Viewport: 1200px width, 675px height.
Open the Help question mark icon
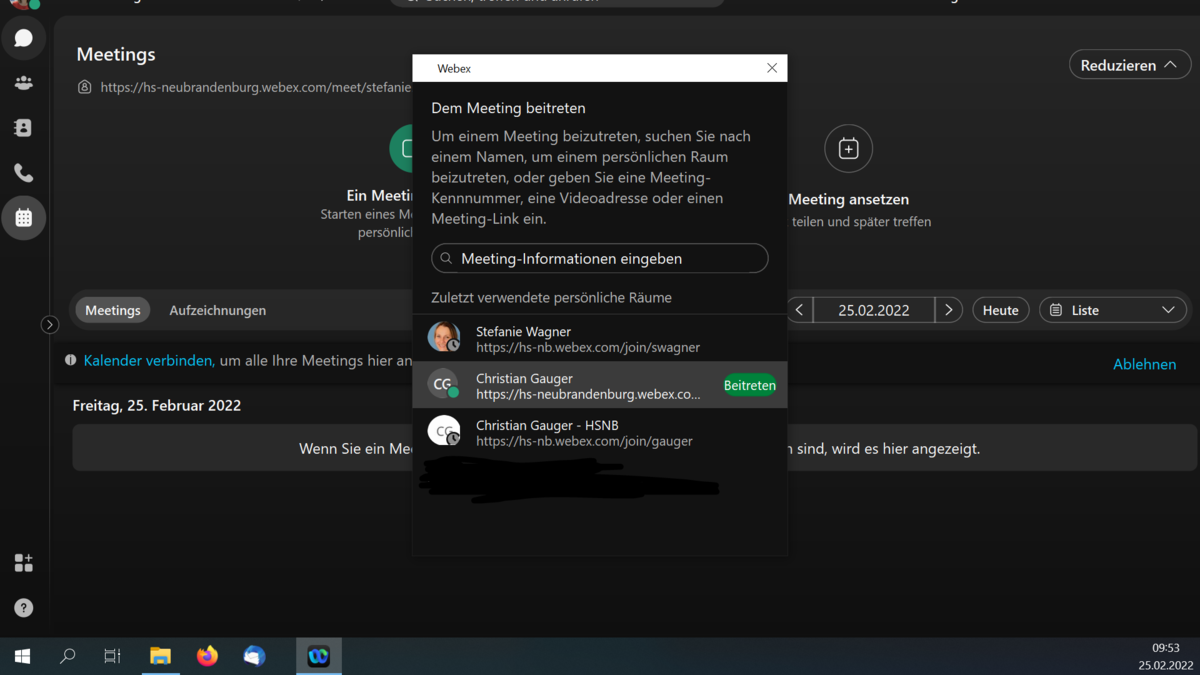tap(24, 608)
